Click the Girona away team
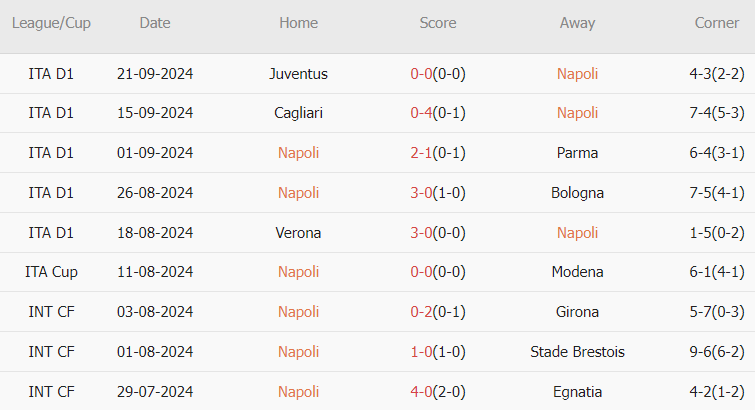Image resolution: width=755 pixels, height=410 pixels. (x=577, y=312)
